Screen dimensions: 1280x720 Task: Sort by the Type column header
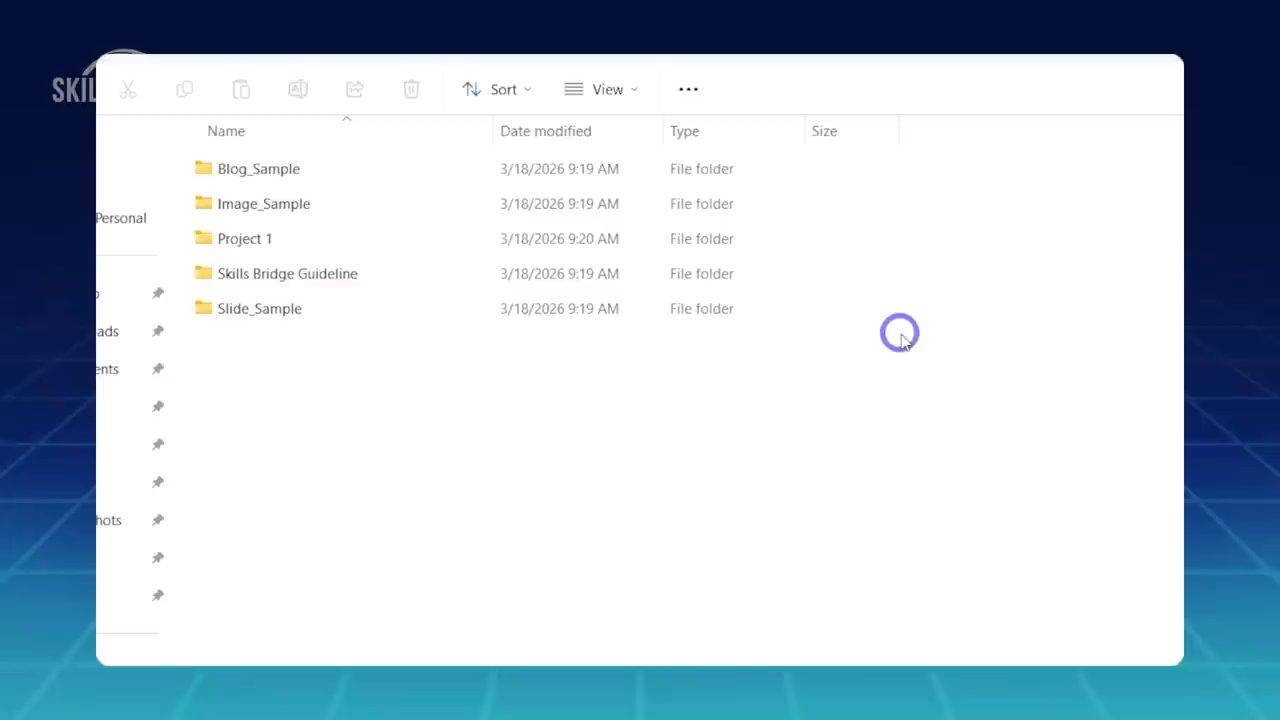click(x=685, y=131)
